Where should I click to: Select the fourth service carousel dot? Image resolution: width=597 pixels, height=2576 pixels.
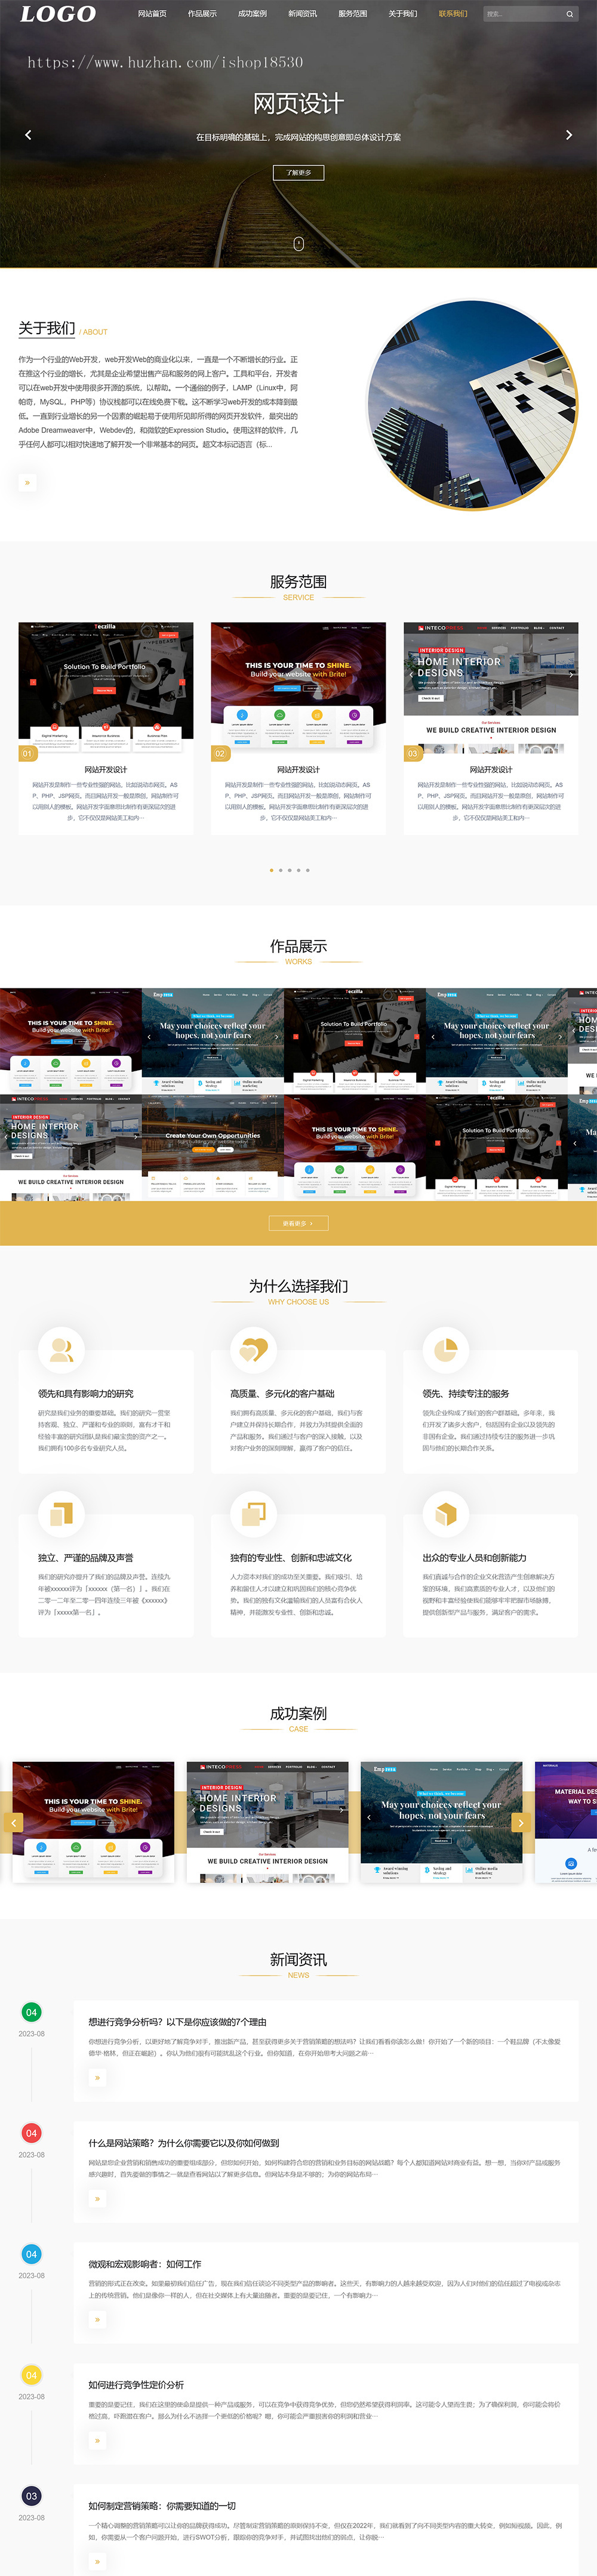pyautogui.click(x=298, y=870)
